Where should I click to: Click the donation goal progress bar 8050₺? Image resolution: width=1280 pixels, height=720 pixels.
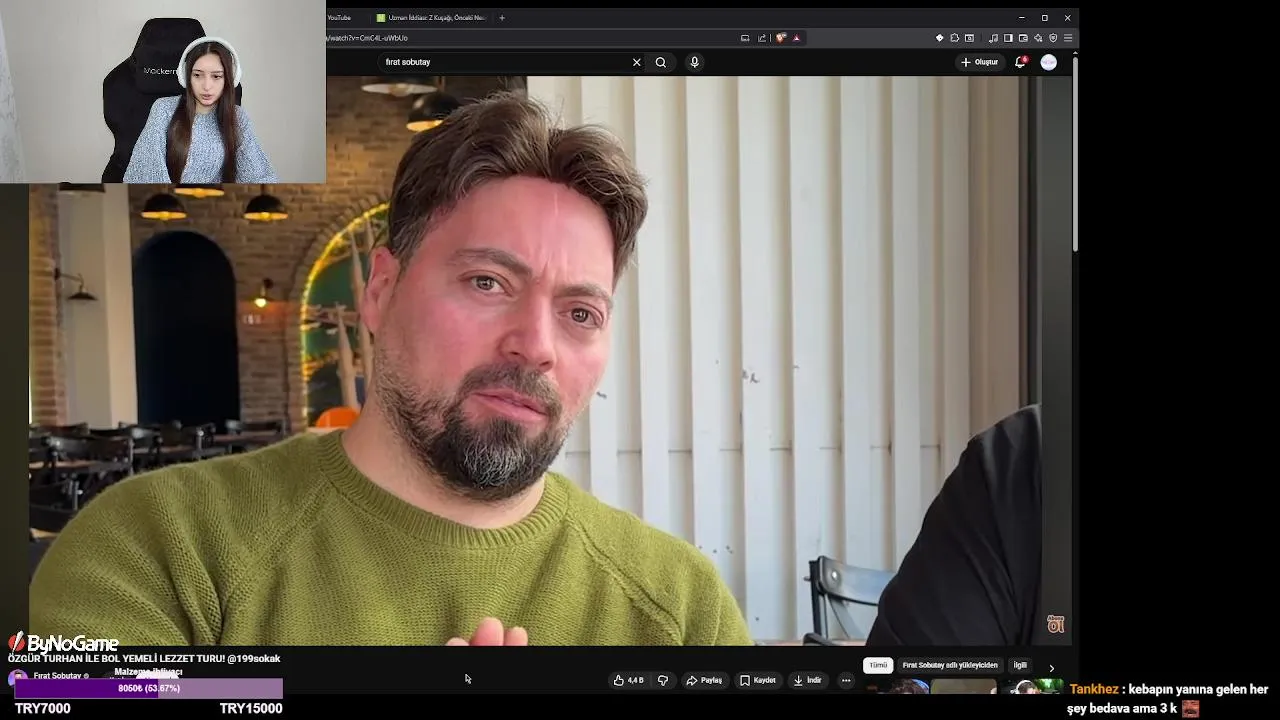(148, 688)
